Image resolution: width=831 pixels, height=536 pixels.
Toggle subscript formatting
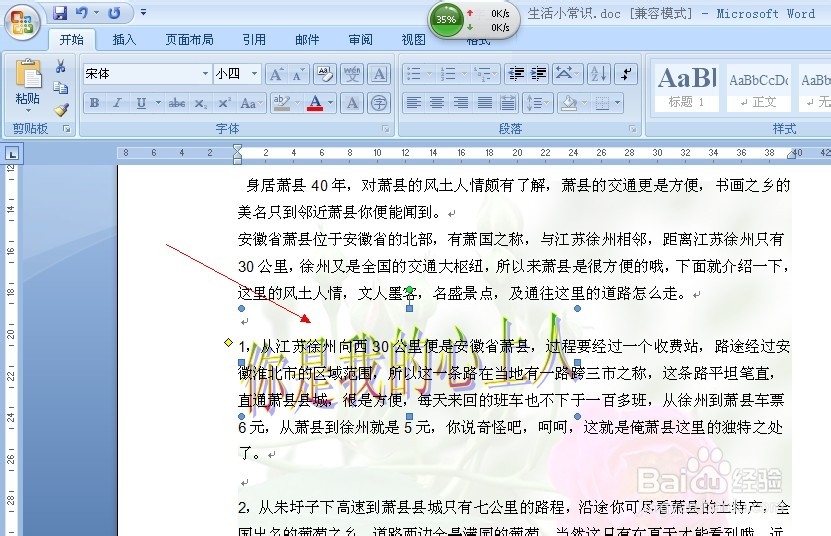click(x=200, y=103)
